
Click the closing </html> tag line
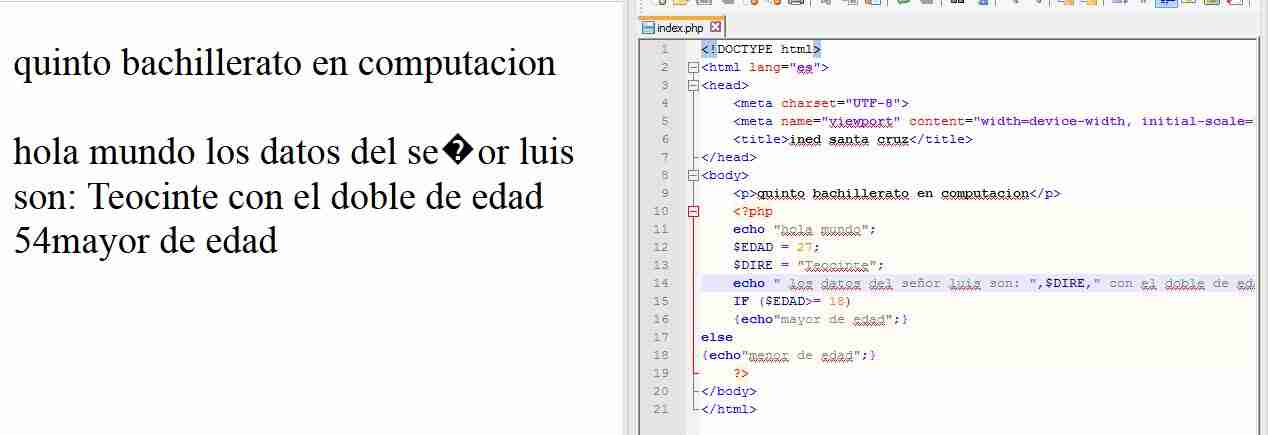(729, 409)
